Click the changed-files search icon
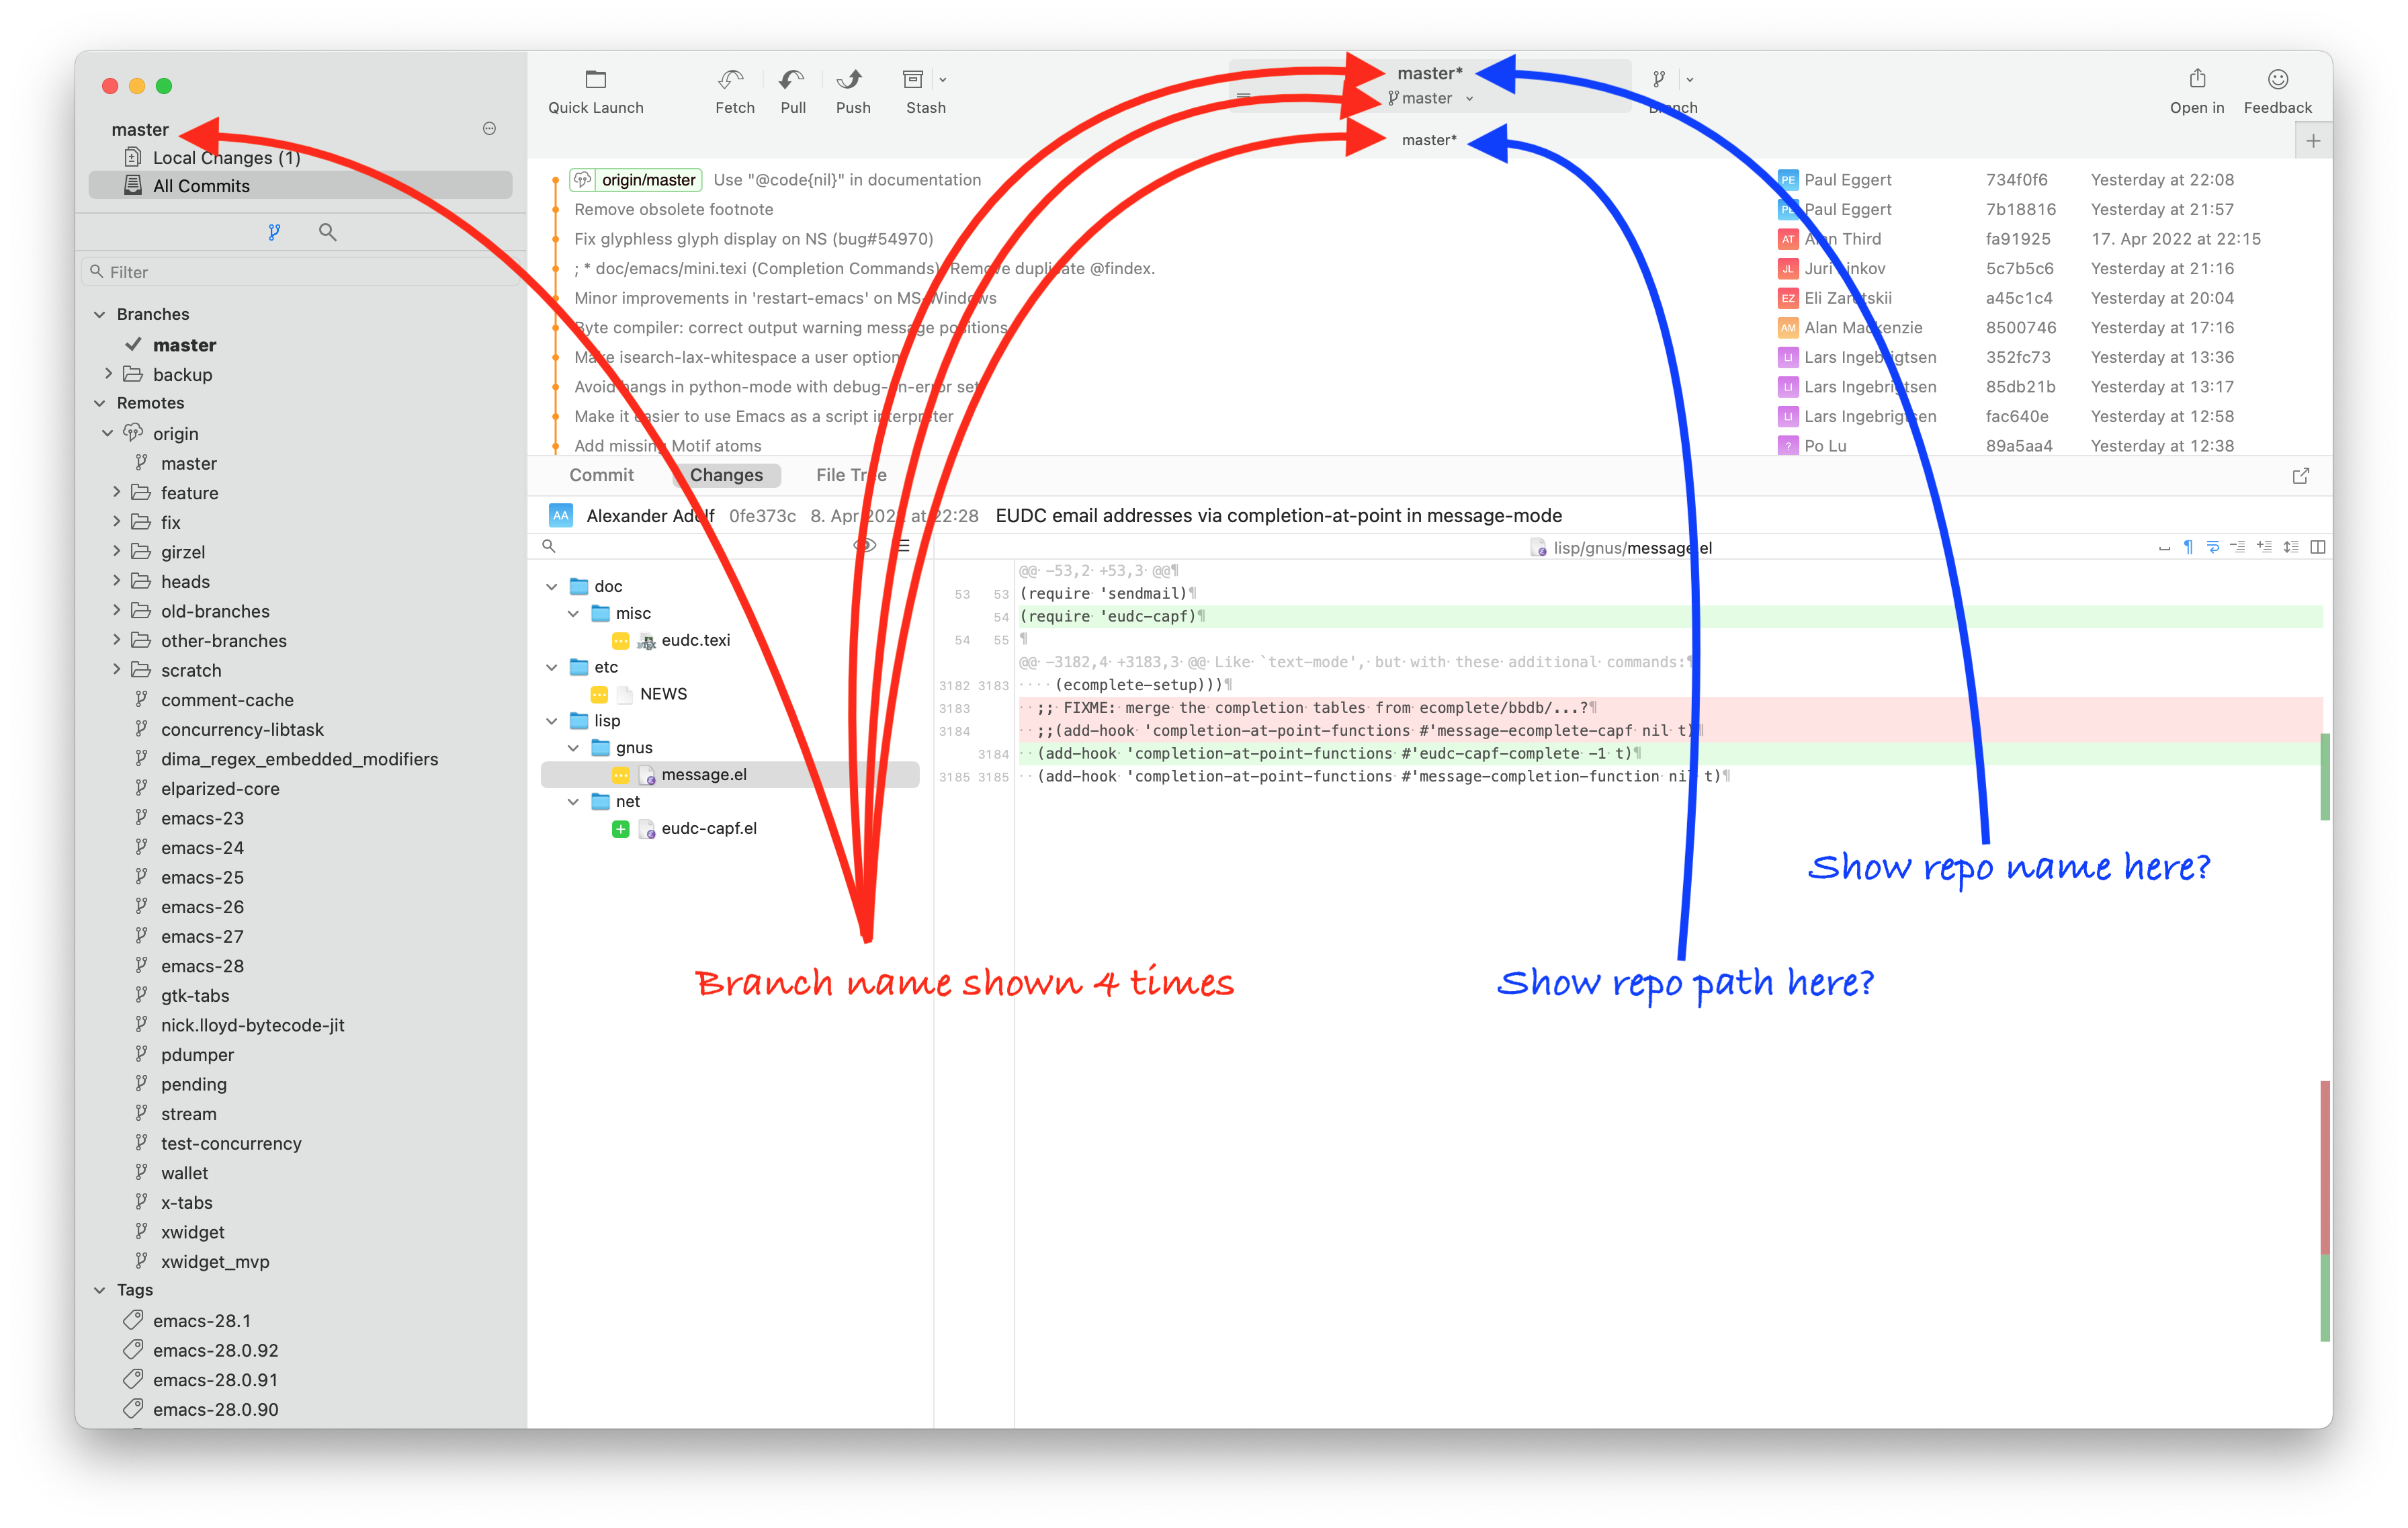The height and width of the screenshot is (1528, 2408). pyautogui.click(x=549, y=546)
